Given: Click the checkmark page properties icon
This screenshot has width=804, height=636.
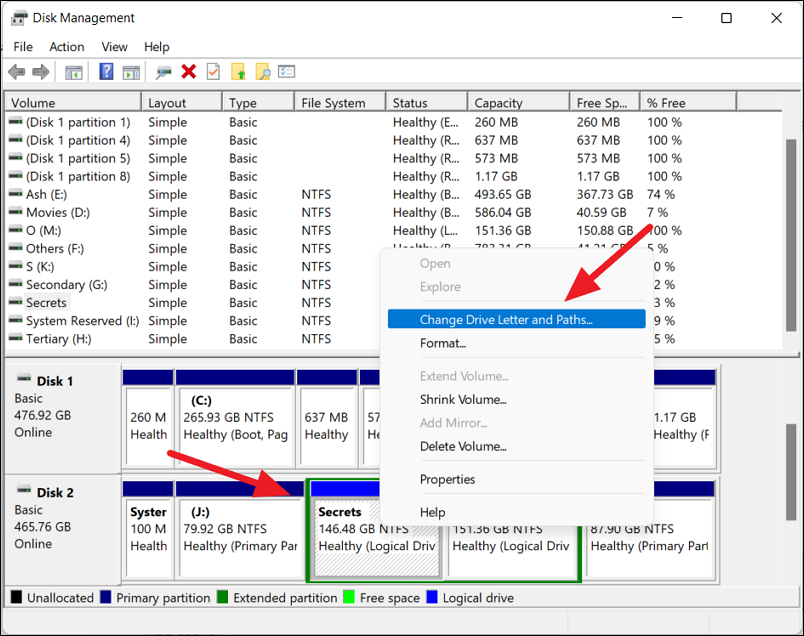Looking at the screenshot, I should 213,71.
